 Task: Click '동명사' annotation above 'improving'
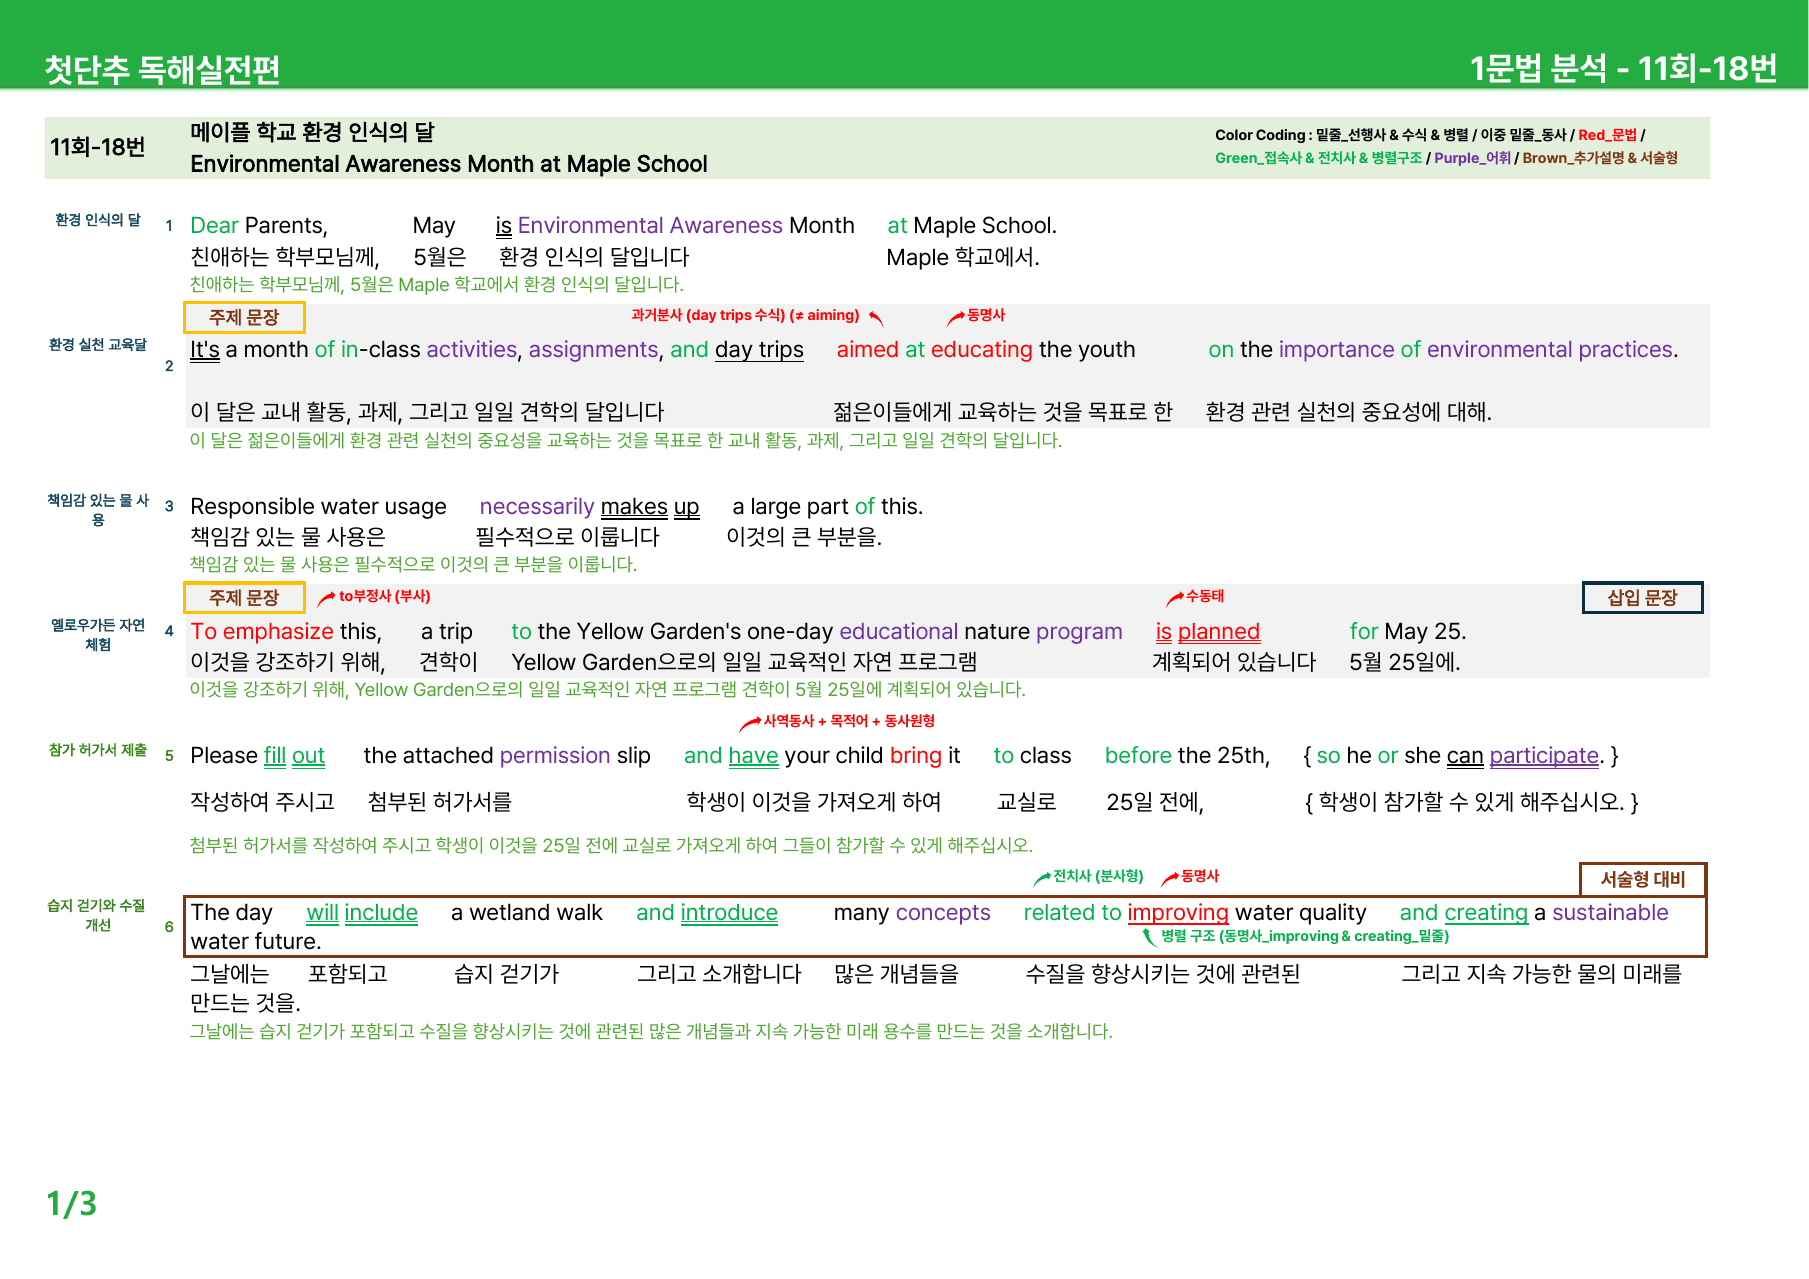coord(1200,876)
